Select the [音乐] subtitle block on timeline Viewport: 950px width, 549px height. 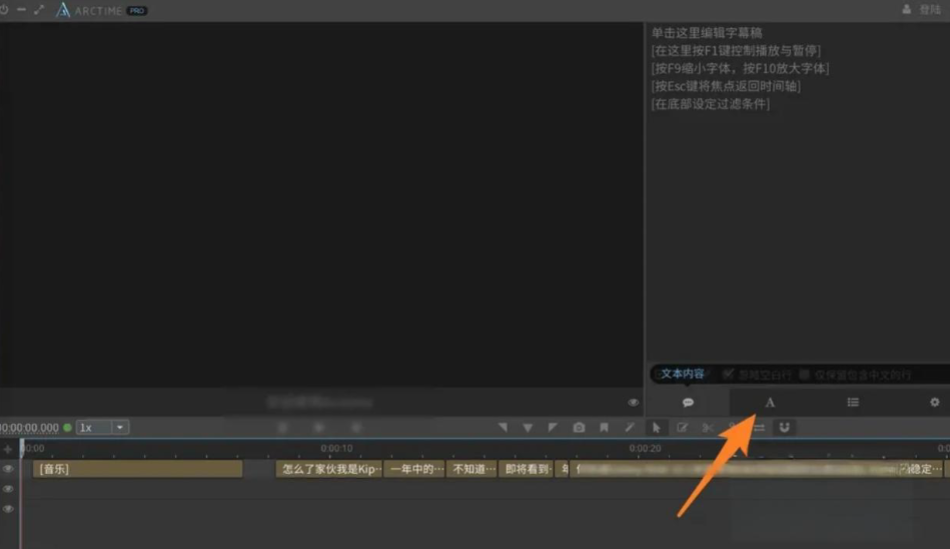pos(137,469)
